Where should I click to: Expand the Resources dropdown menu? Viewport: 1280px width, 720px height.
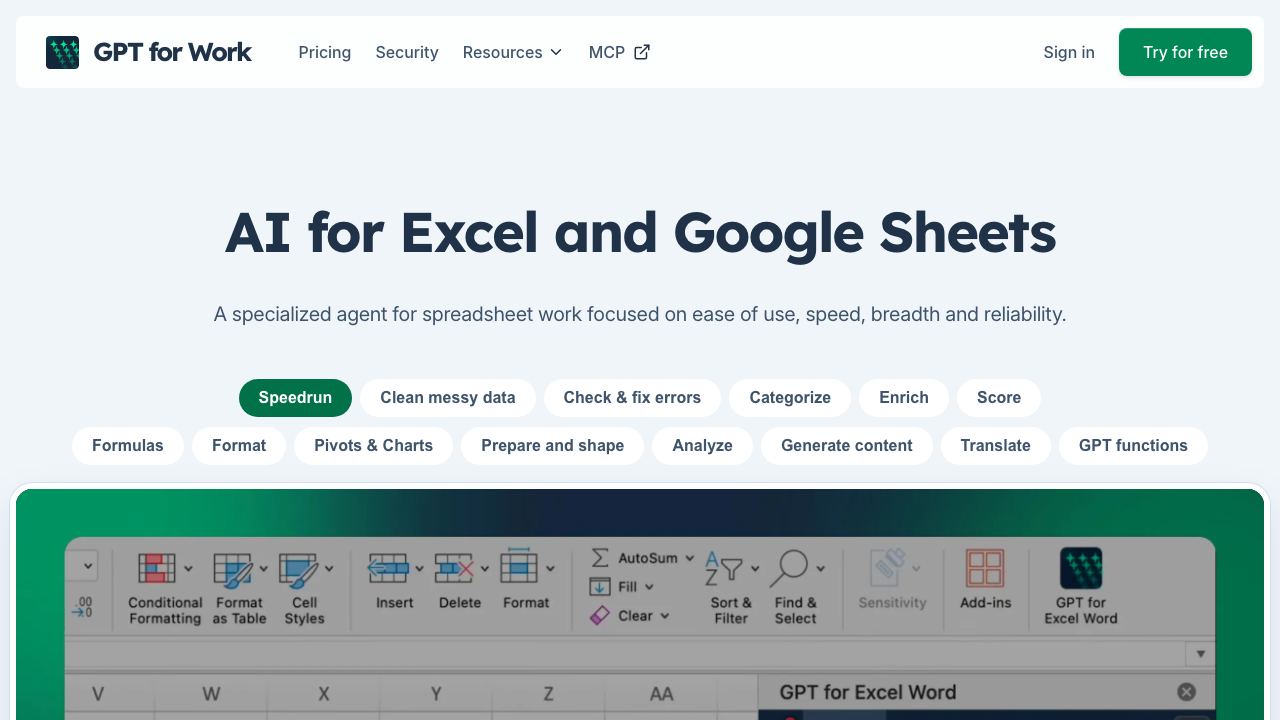pyautogui.click(x=512, y=52)
